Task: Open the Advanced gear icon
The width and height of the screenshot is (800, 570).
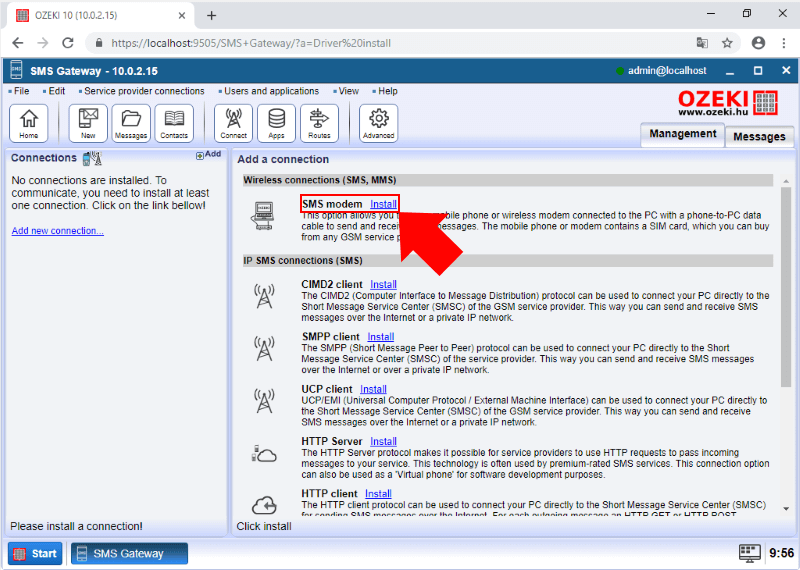Action: pos(378,123)
